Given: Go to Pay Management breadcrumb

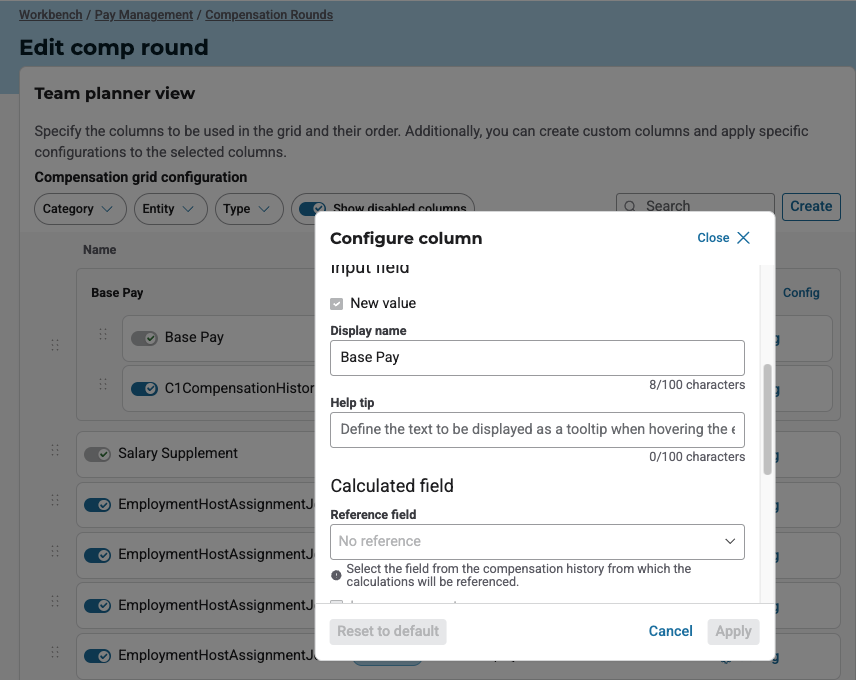Looking at the screenshot, I should (144, 15).
